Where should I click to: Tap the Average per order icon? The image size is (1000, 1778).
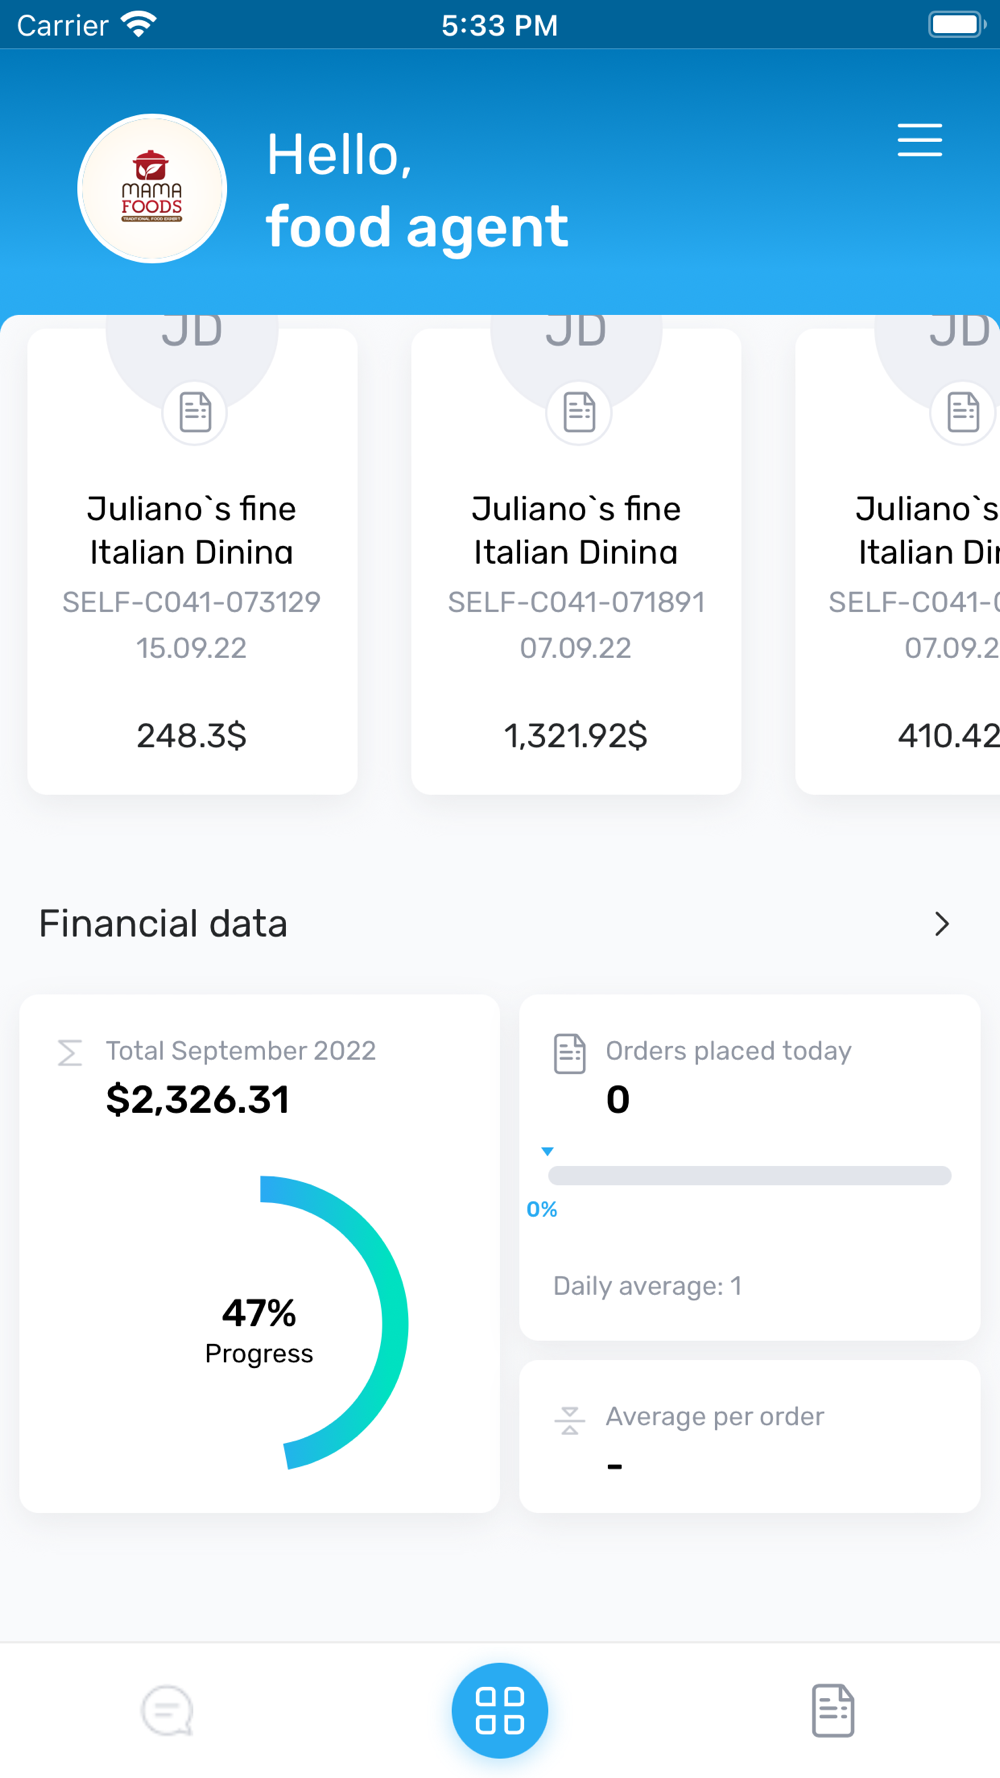click(x=570, y=1420)
